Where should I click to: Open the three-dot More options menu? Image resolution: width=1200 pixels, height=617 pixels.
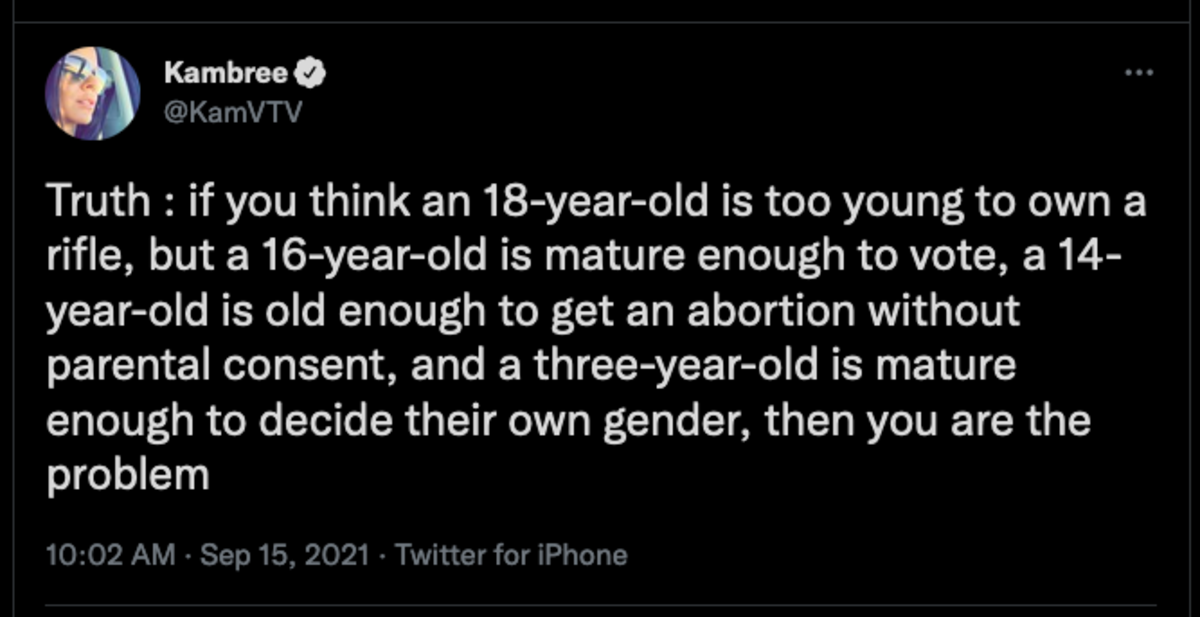(x=1138, y=73)
